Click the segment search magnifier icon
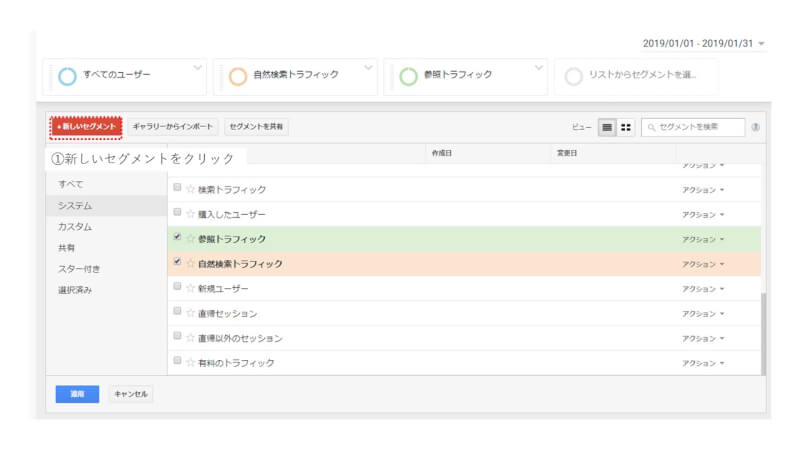The height and width of the screenshot is (450, 800). click(651, 127)
